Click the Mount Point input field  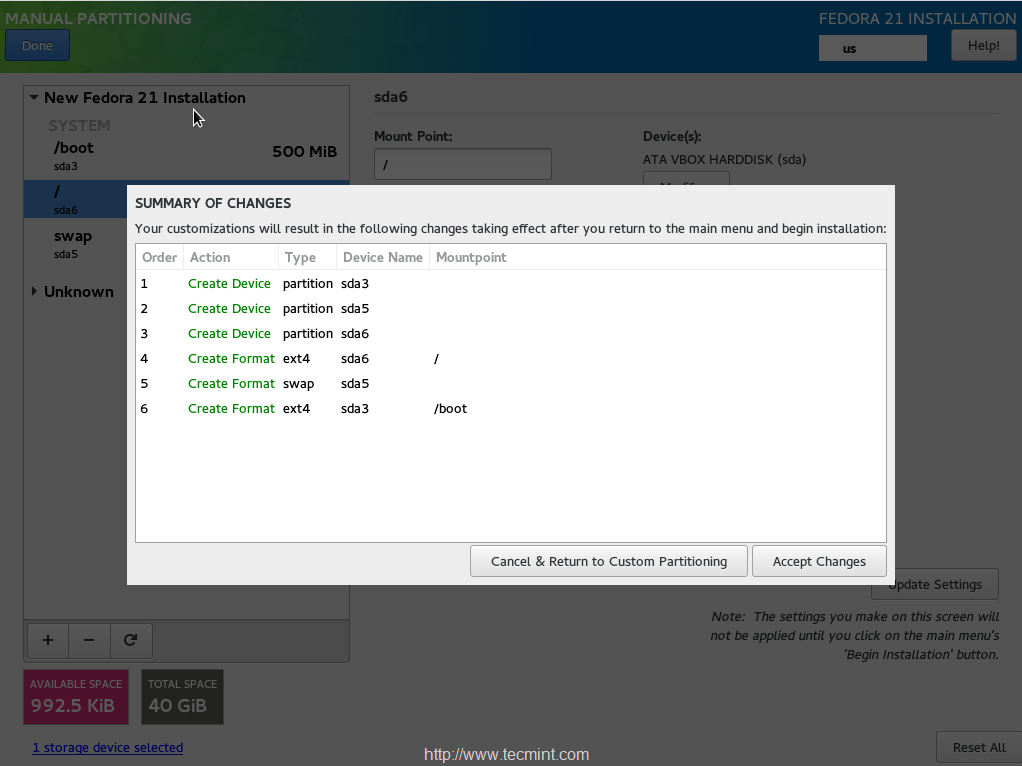pos(463,164)
